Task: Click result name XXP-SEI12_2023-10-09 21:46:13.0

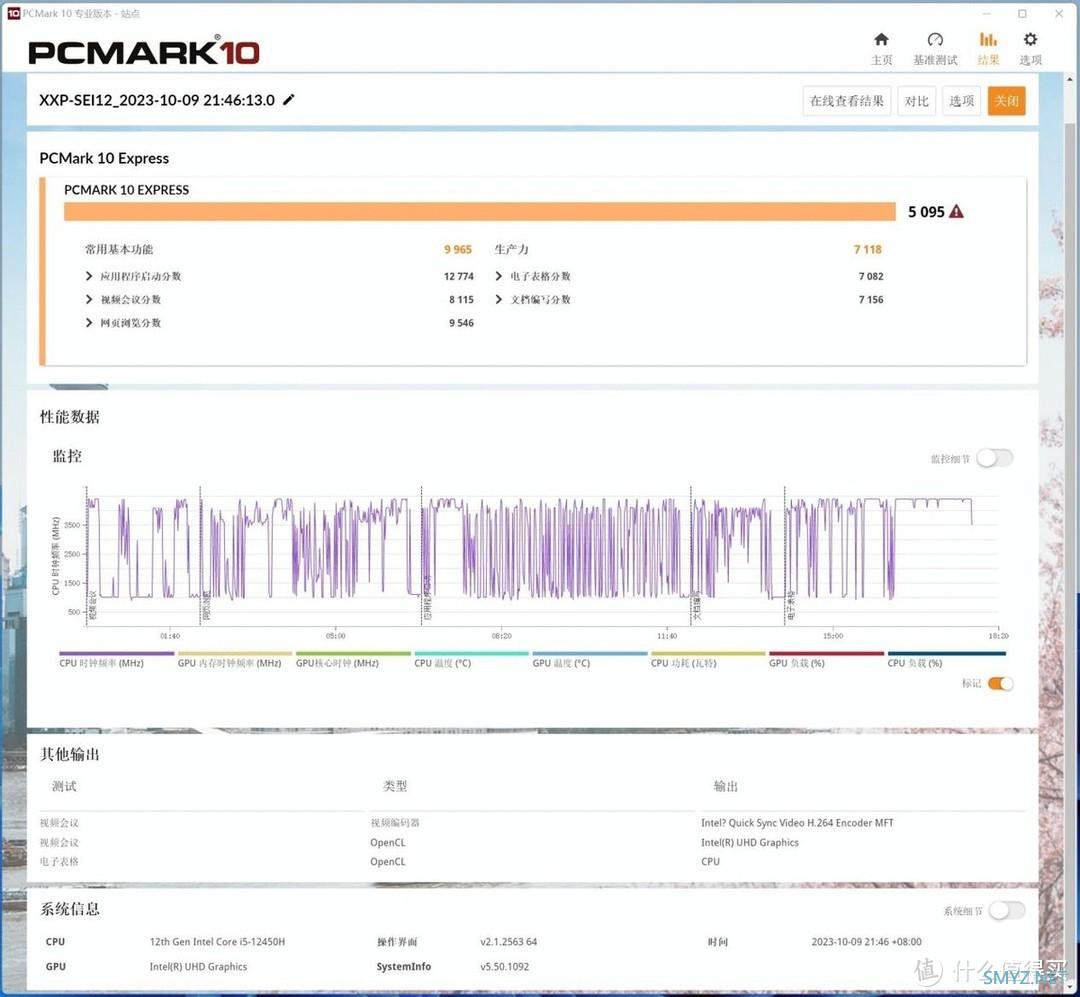Action: (x=157, y=100)
